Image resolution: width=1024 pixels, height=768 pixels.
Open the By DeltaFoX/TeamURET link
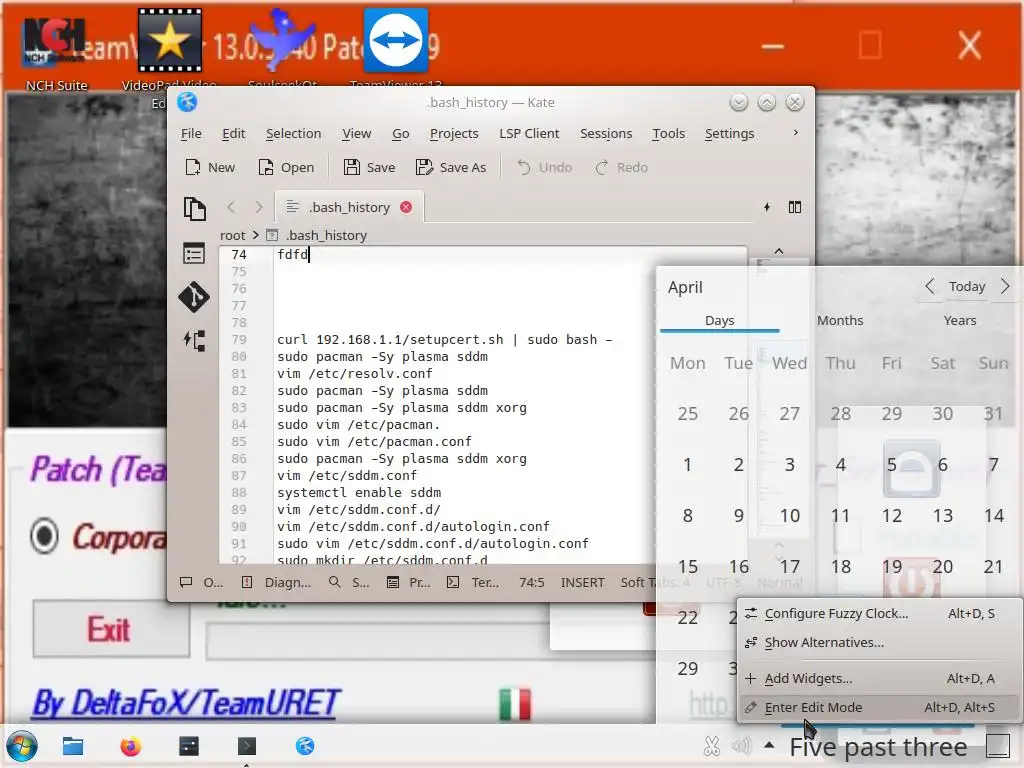click(186, 703)
